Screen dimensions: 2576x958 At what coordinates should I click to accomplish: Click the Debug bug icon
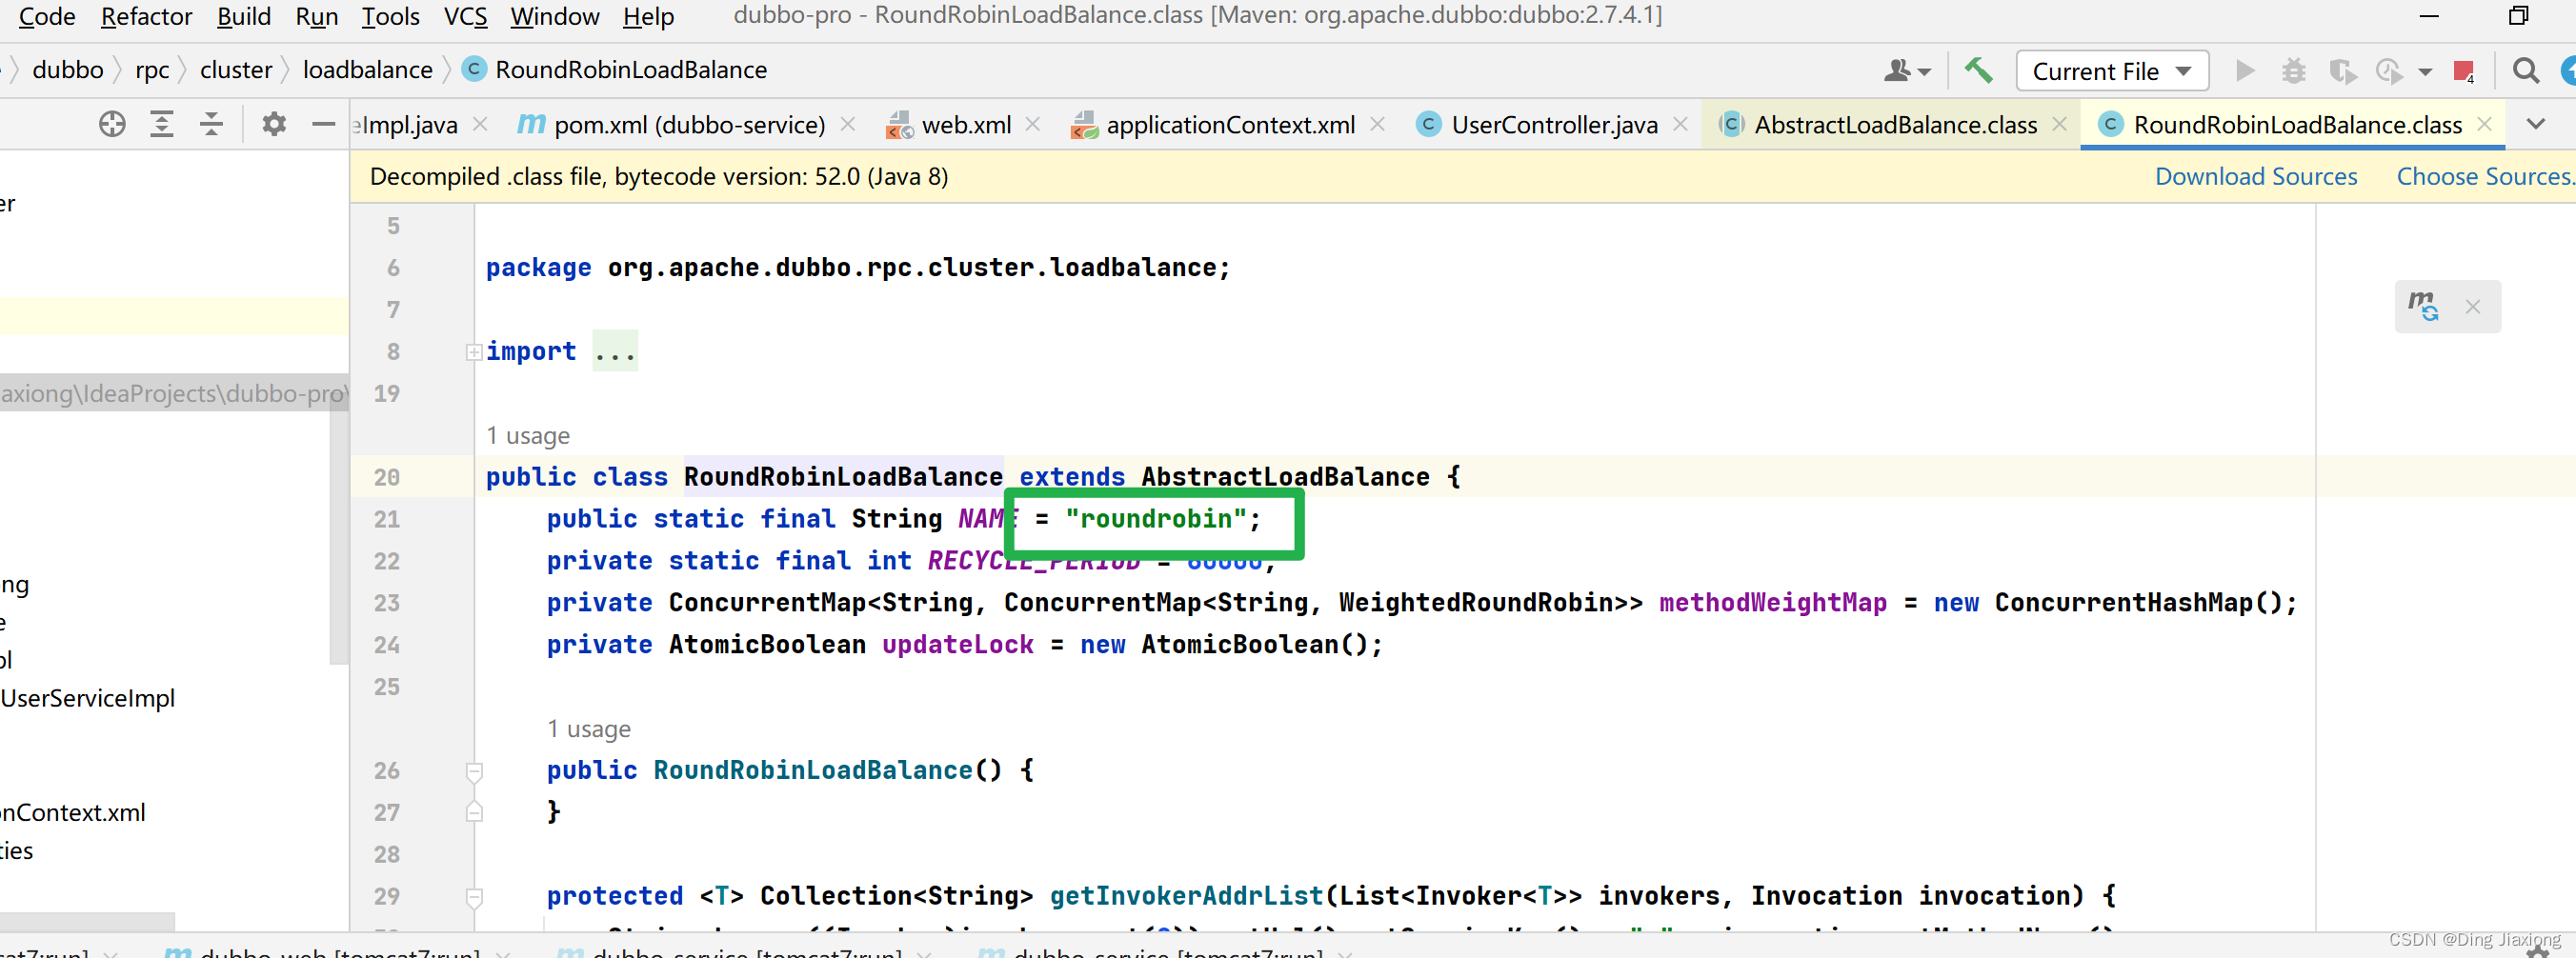click(2293, 71)
